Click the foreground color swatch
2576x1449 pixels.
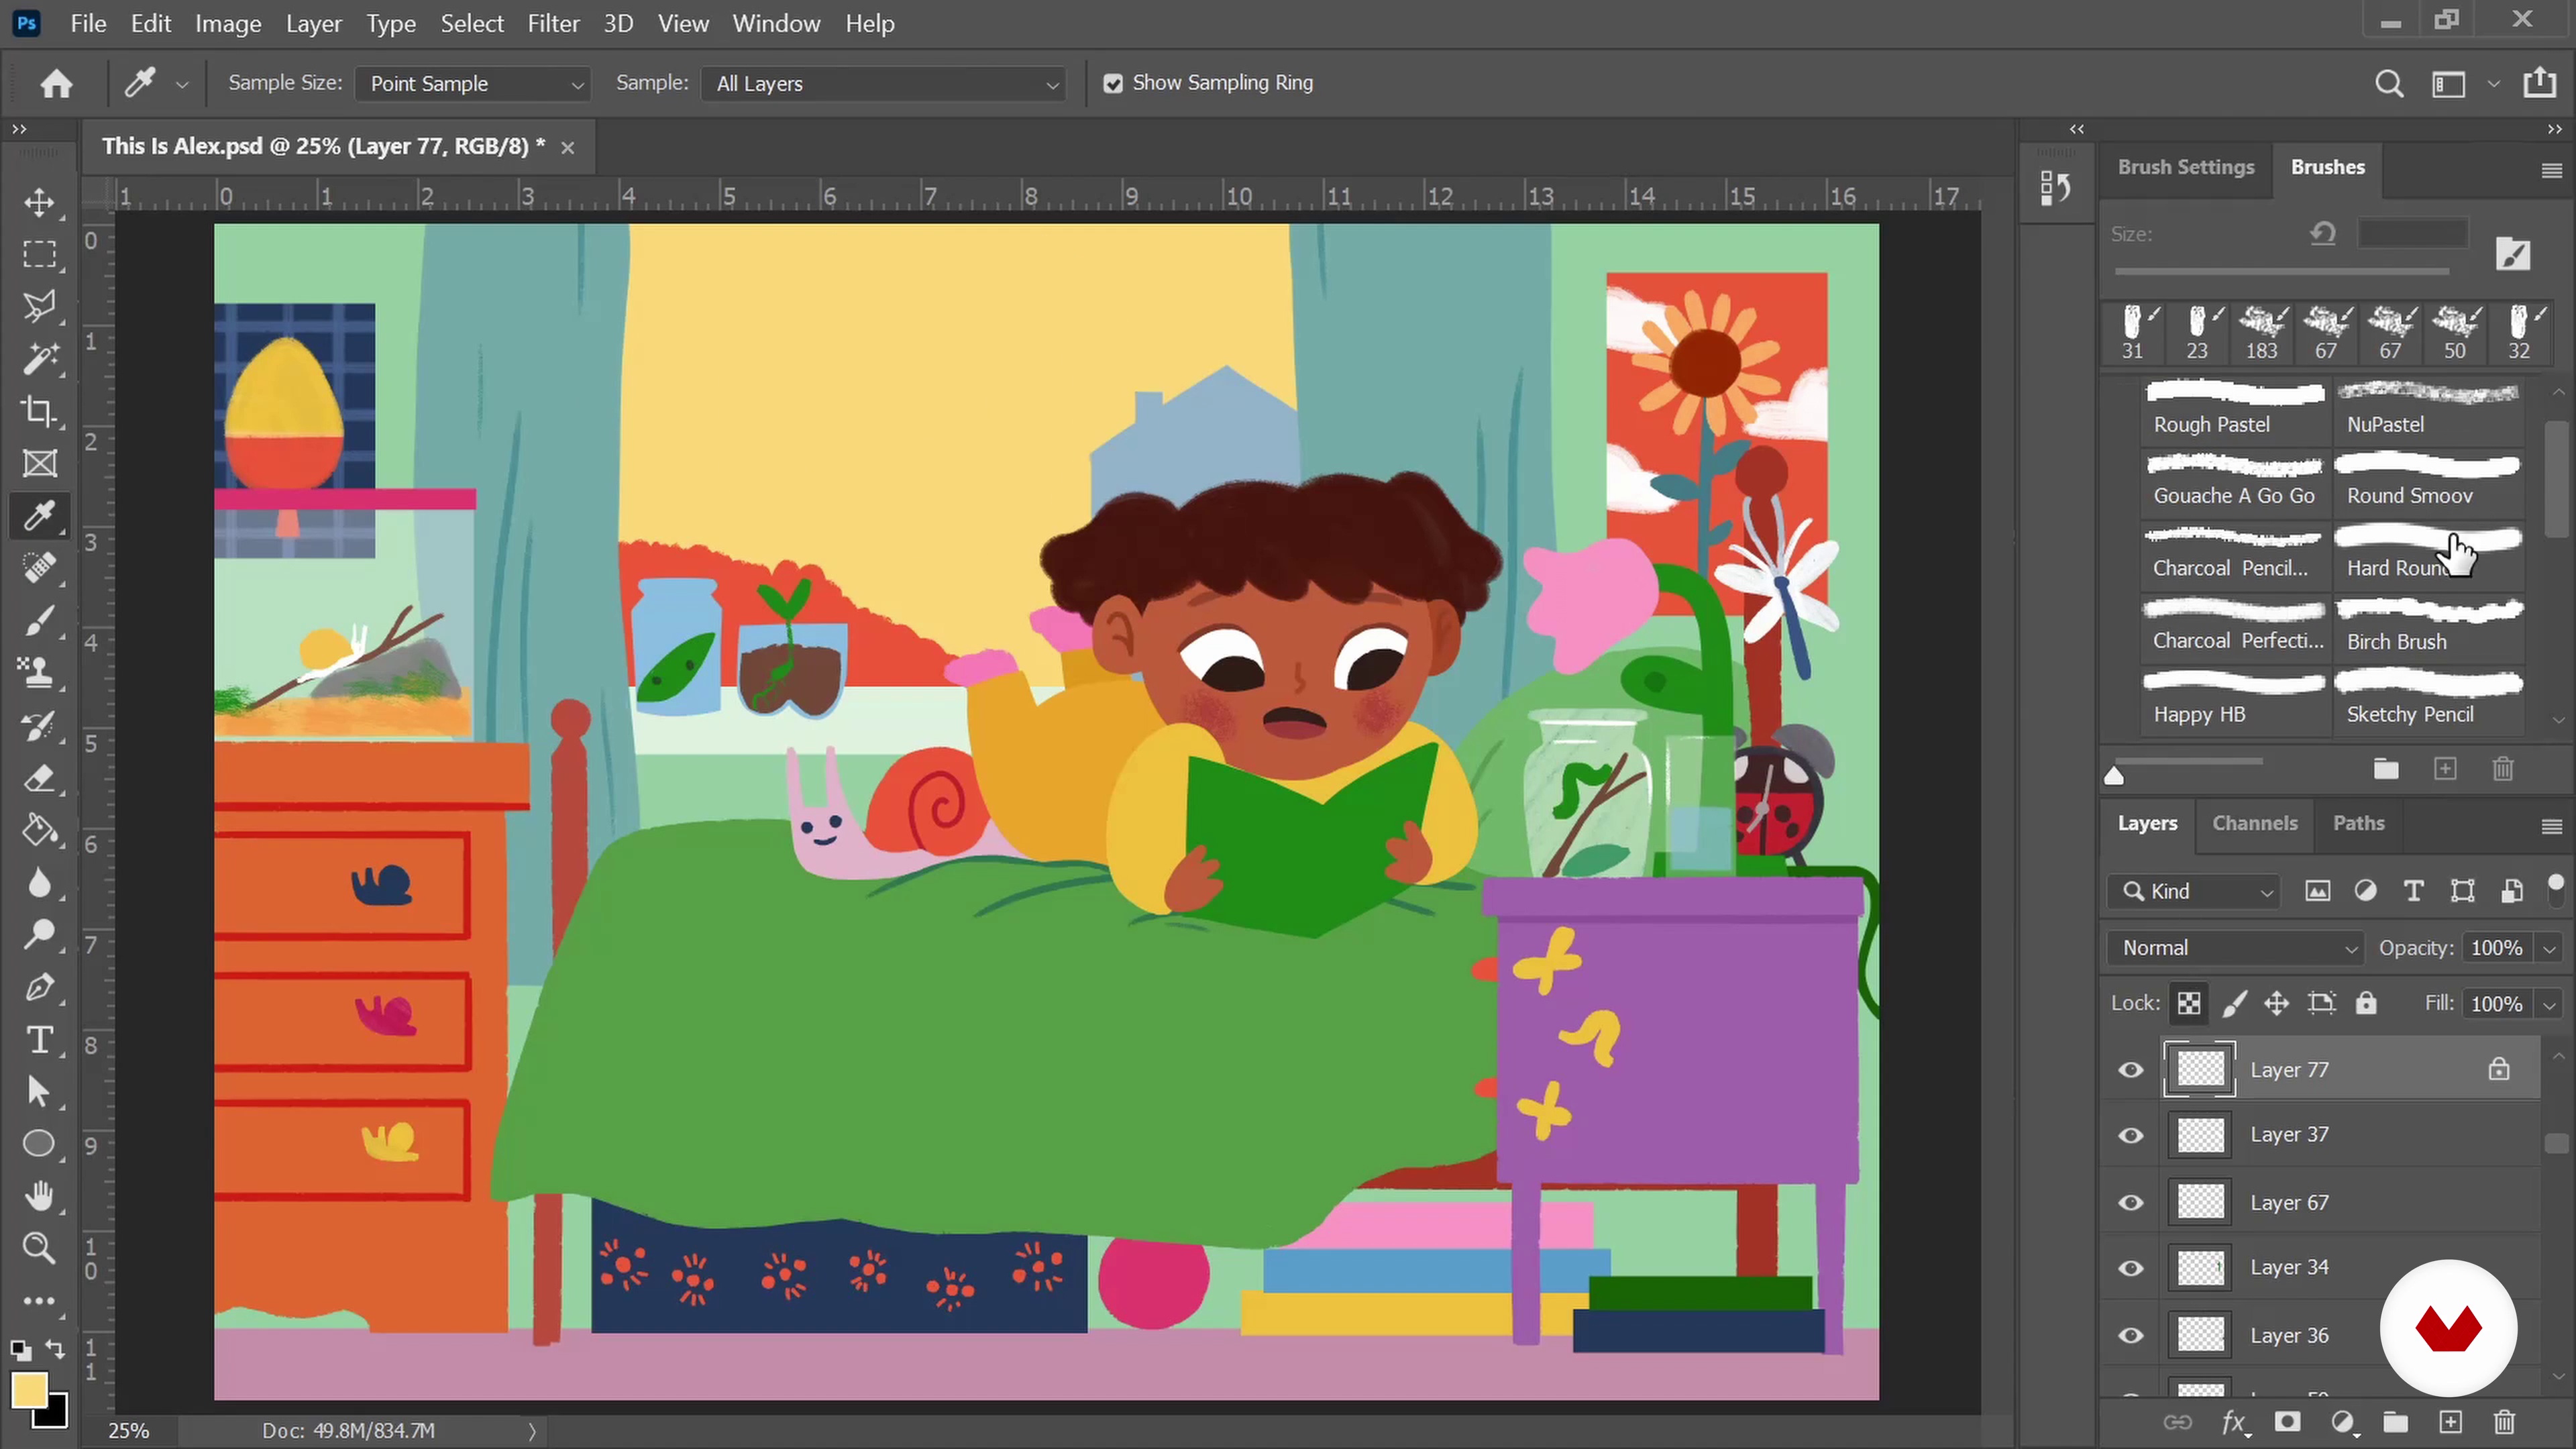28,1389
